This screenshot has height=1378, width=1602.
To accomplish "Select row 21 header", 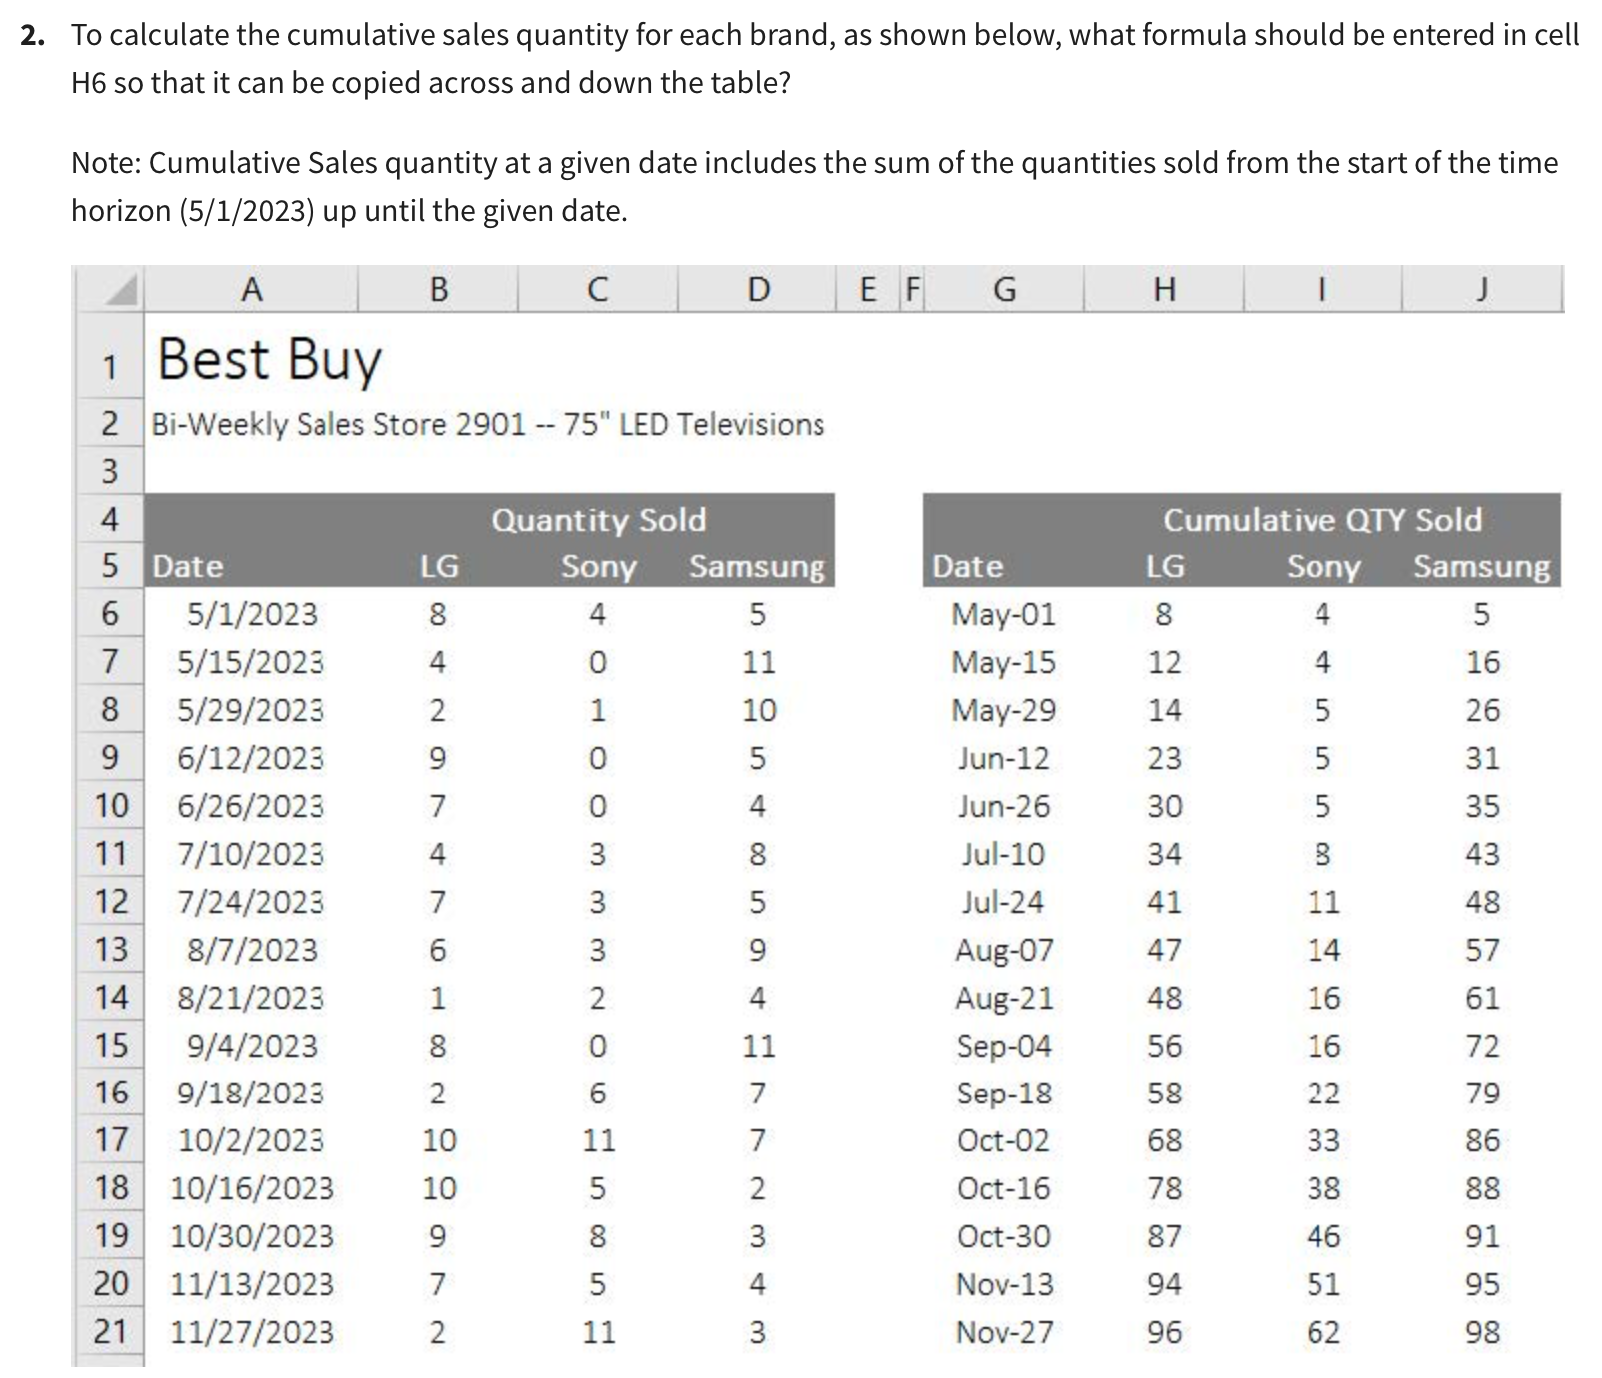I will [x=110, y=1332].
